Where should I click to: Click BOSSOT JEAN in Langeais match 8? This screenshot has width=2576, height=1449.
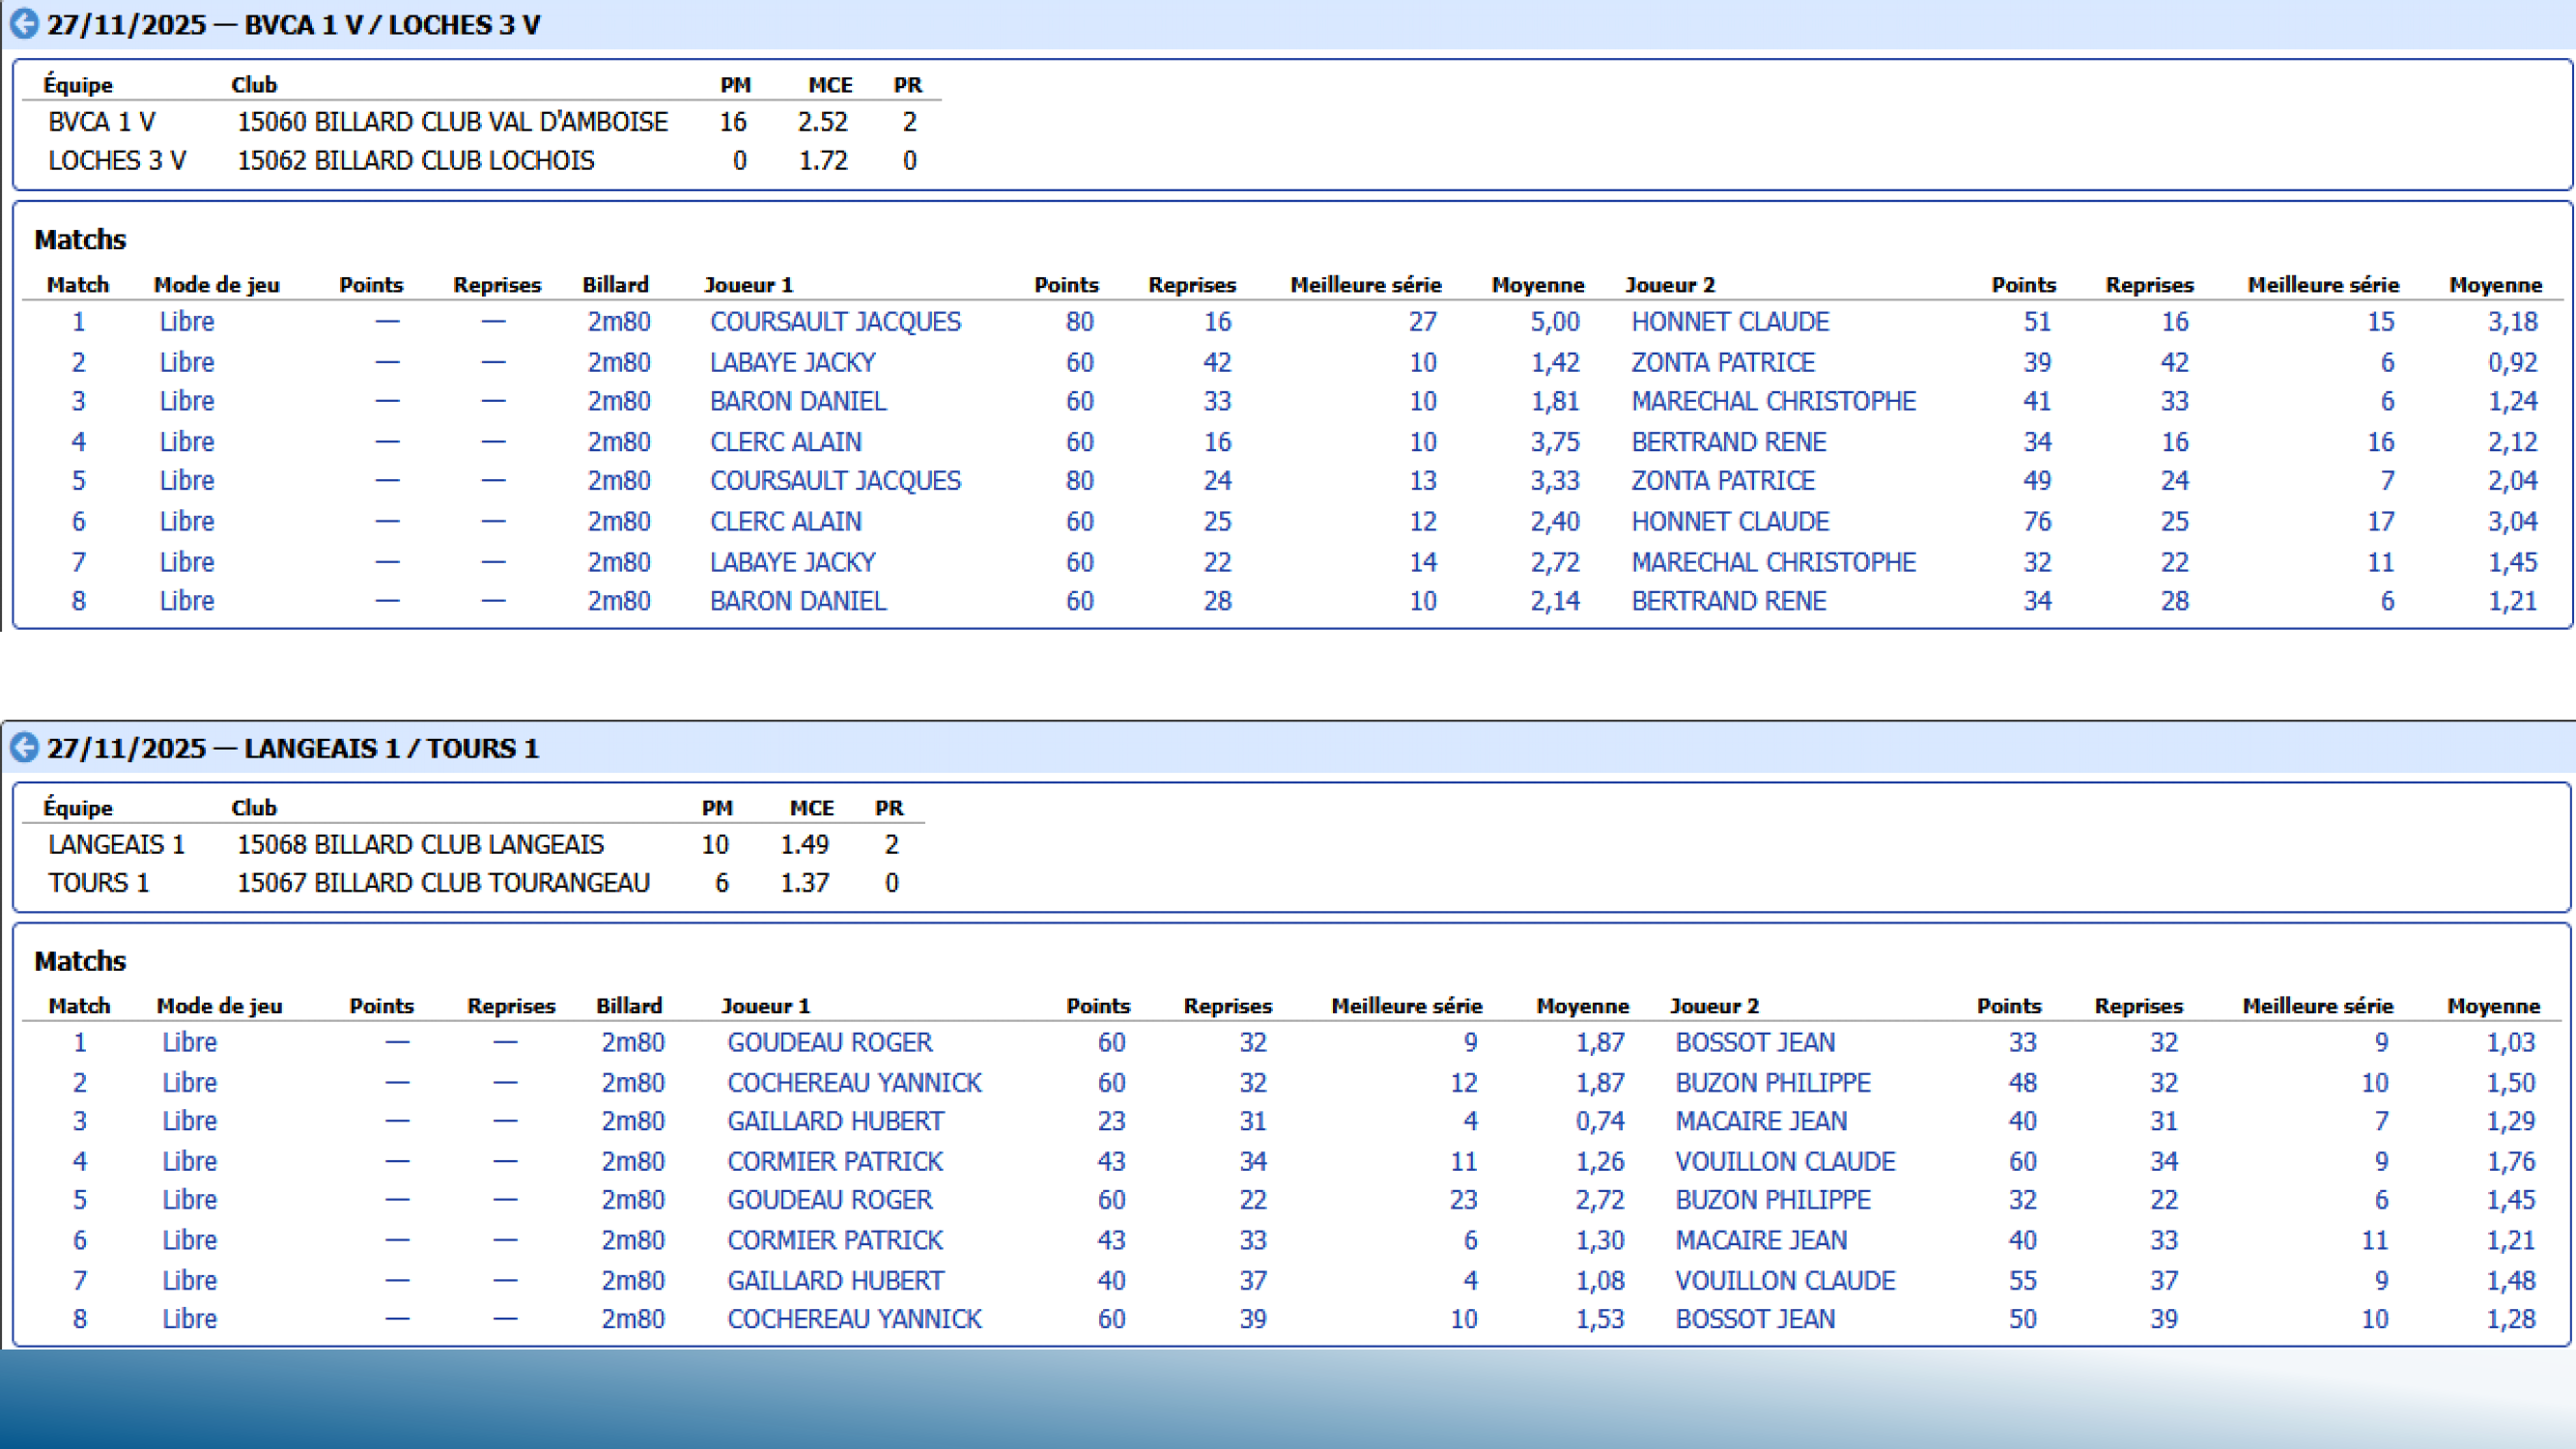tap(1754, 1319)
